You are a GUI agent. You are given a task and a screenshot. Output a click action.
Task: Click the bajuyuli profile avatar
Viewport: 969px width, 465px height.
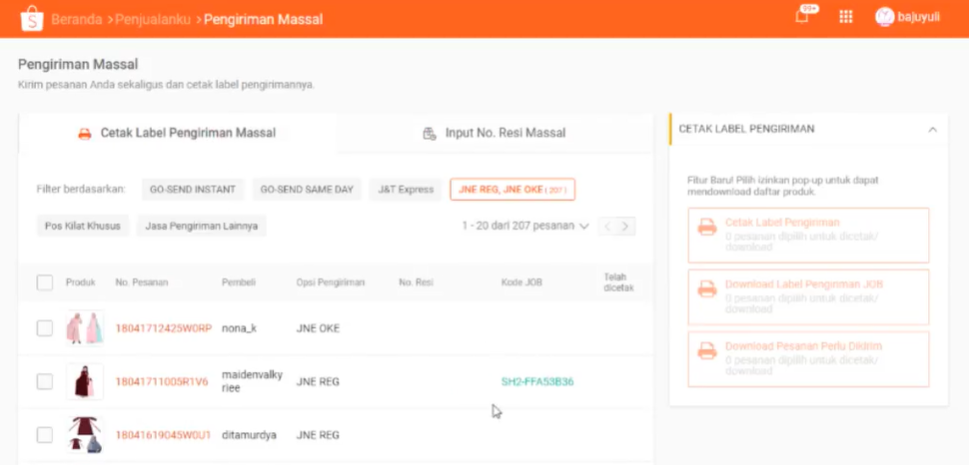(884, 17)
